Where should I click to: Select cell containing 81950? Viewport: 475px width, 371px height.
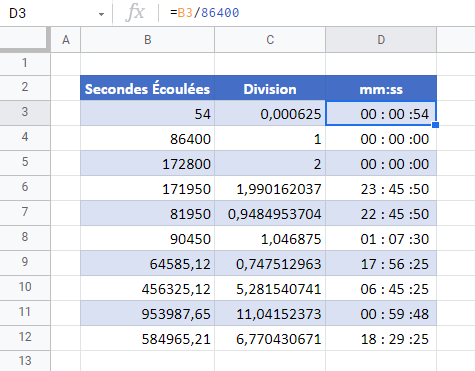click(147, 213)
